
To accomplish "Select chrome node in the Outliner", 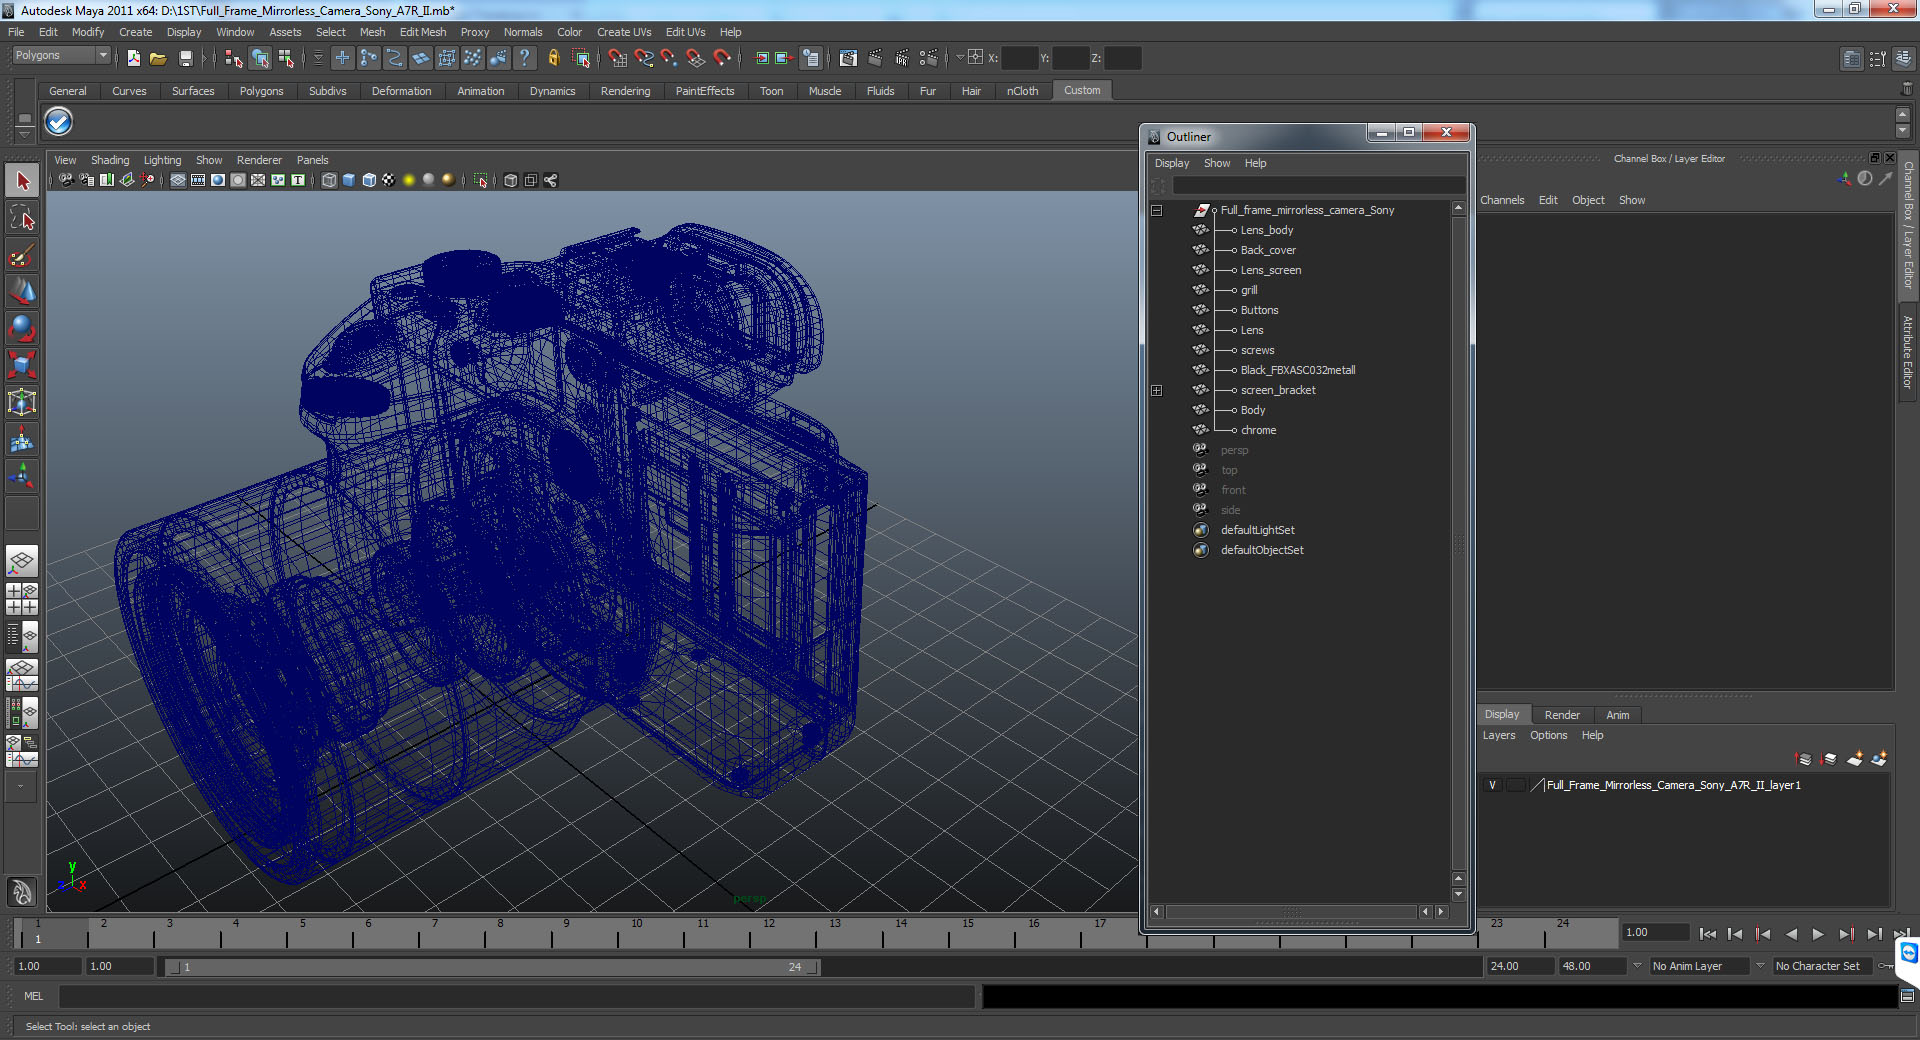I will click(x=1258, y=431).
